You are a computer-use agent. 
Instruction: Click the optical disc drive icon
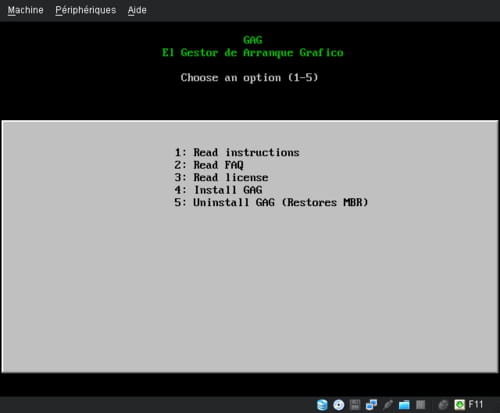pos(339,405)
